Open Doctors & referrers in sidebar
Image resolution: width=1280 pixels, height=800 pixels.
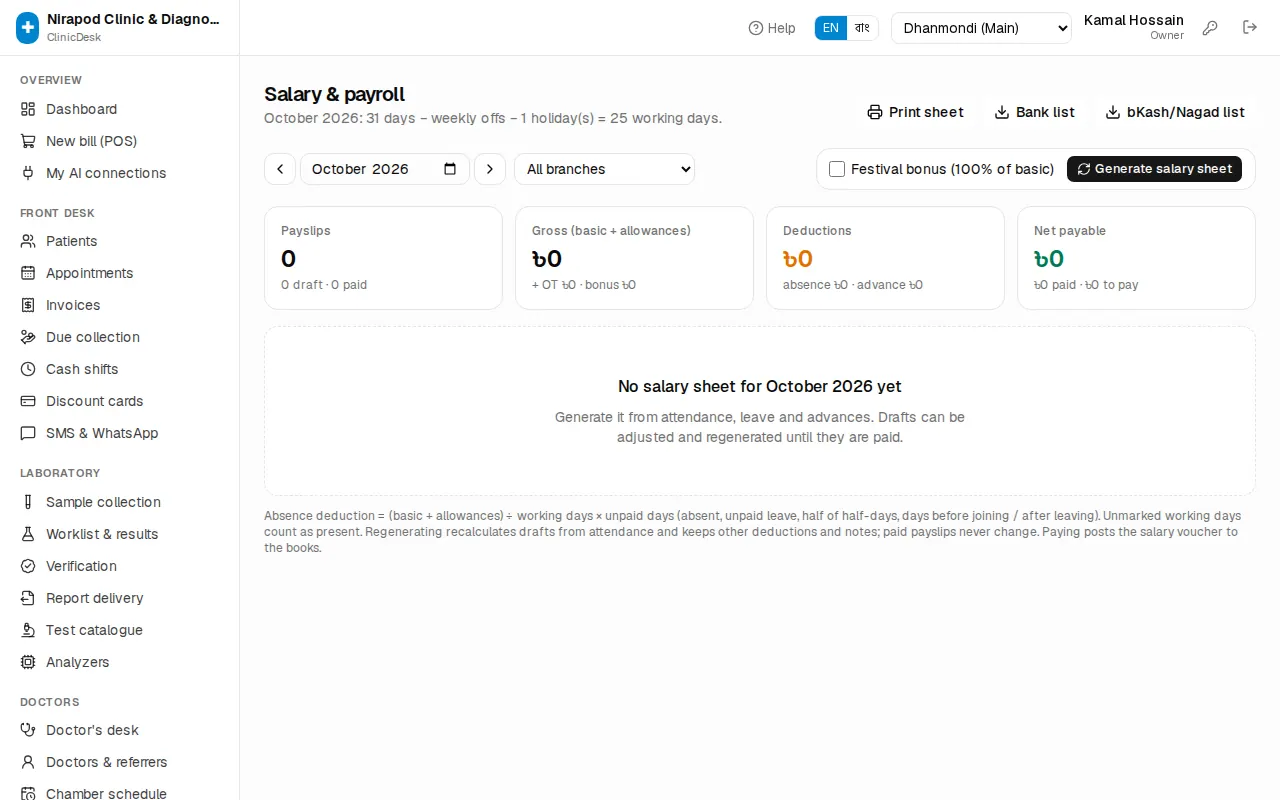click(x=120, y=762)
